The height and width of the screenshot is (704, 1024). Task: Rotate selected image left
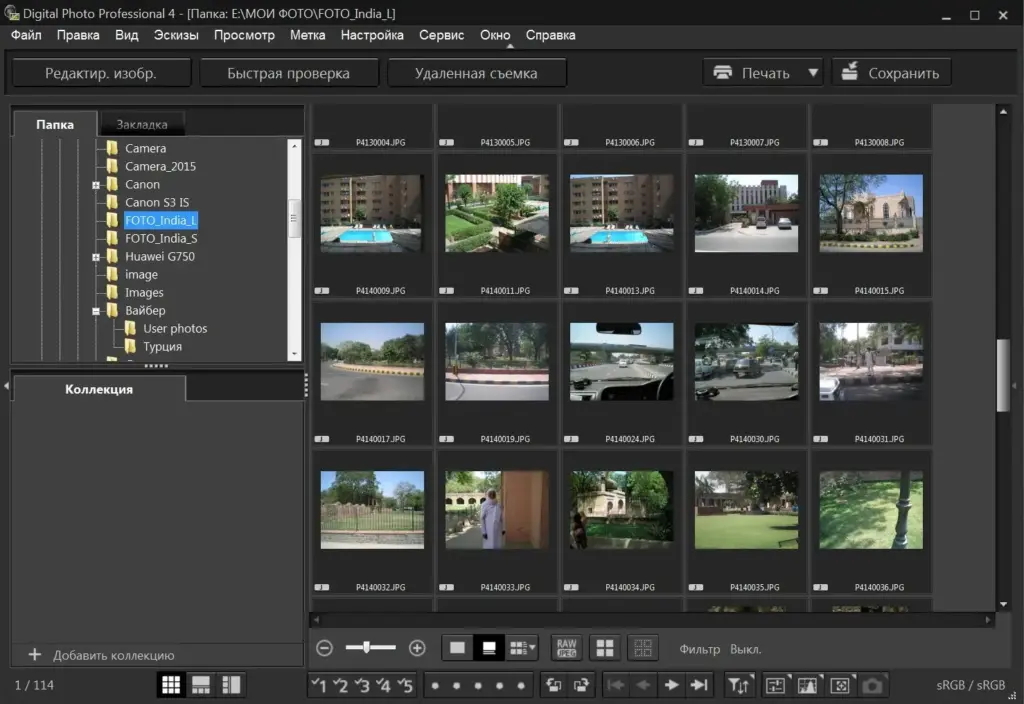[554, 685]
